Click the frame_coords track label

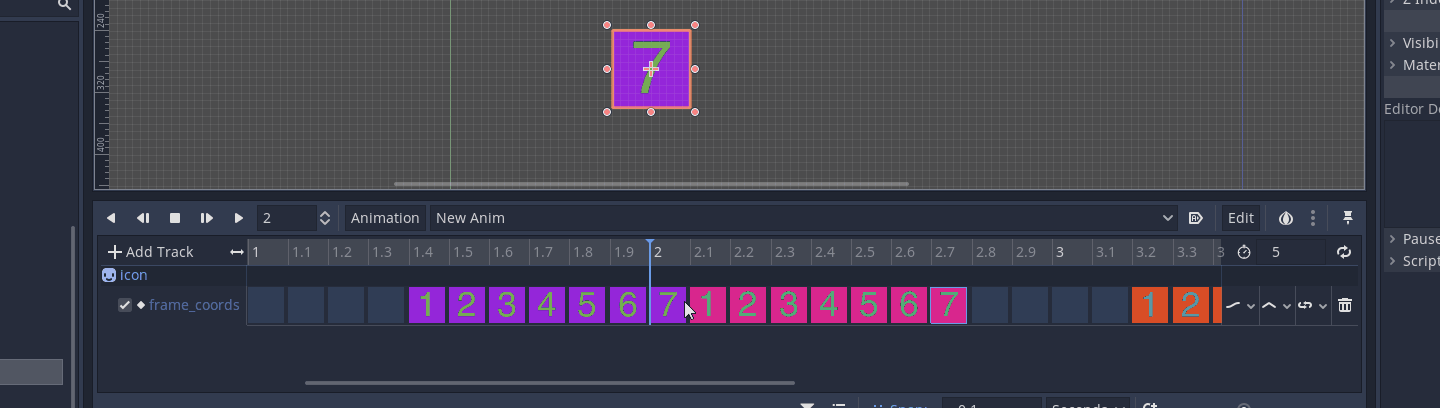point(194,305)
